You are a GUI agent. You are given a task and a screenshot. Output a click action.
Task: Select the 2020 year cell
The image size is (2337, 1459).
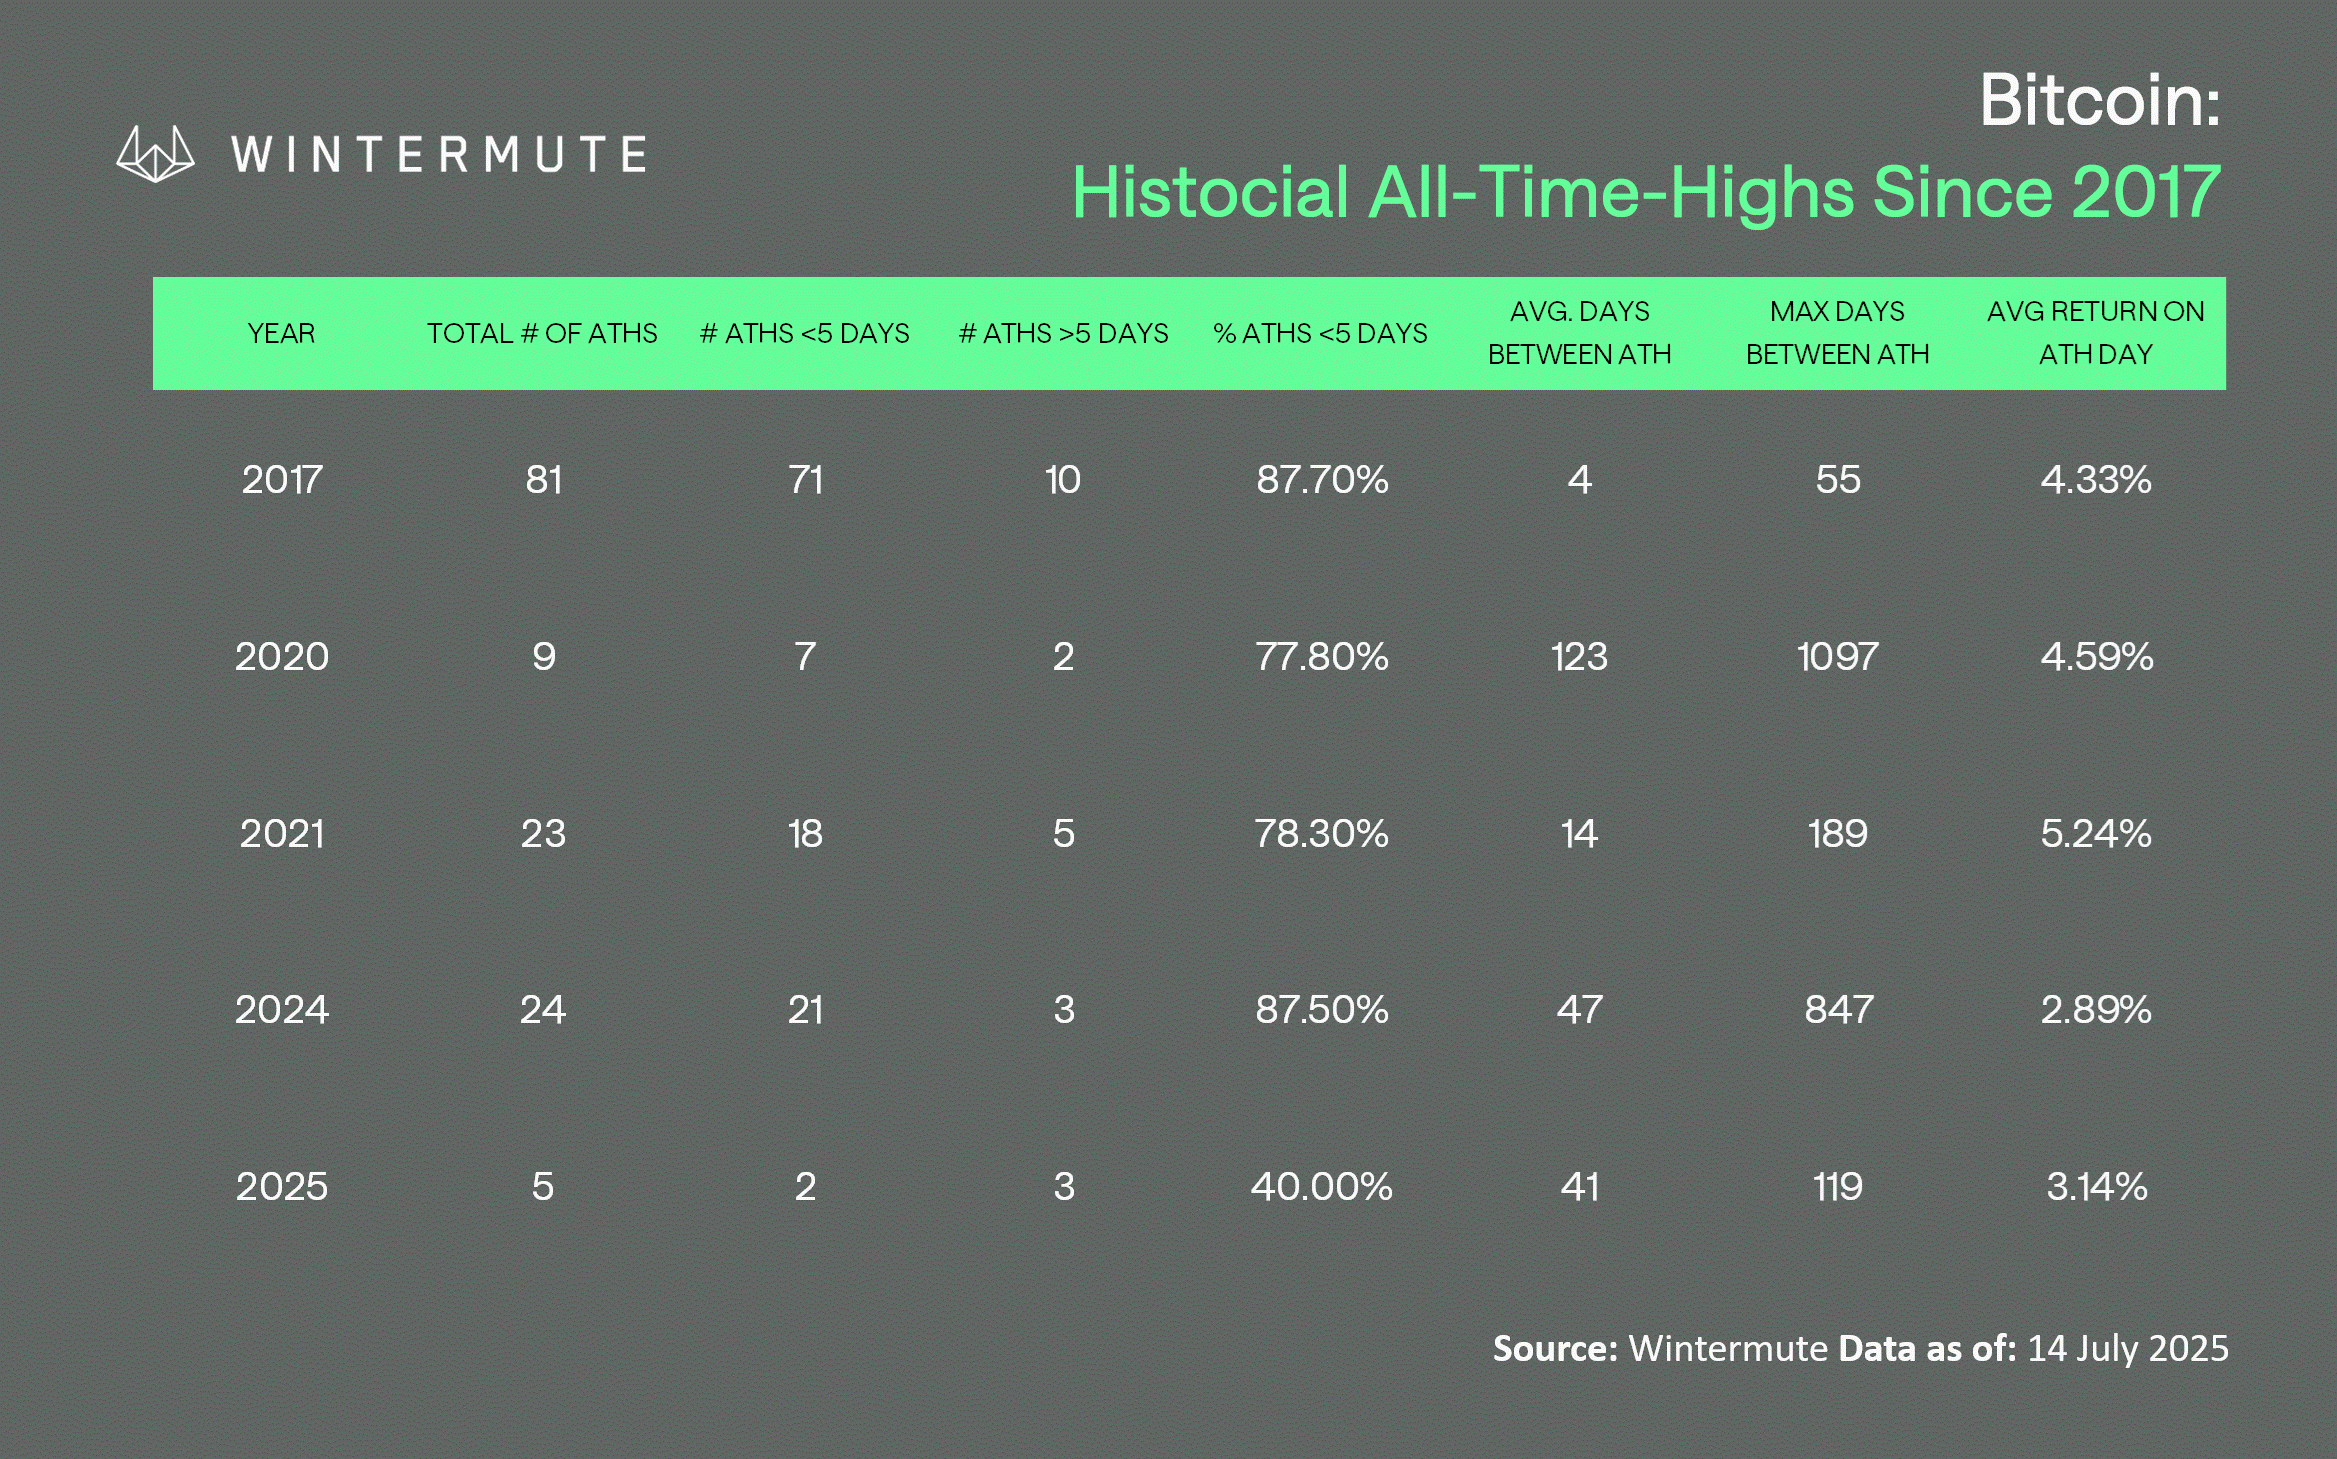pos(282,657)
